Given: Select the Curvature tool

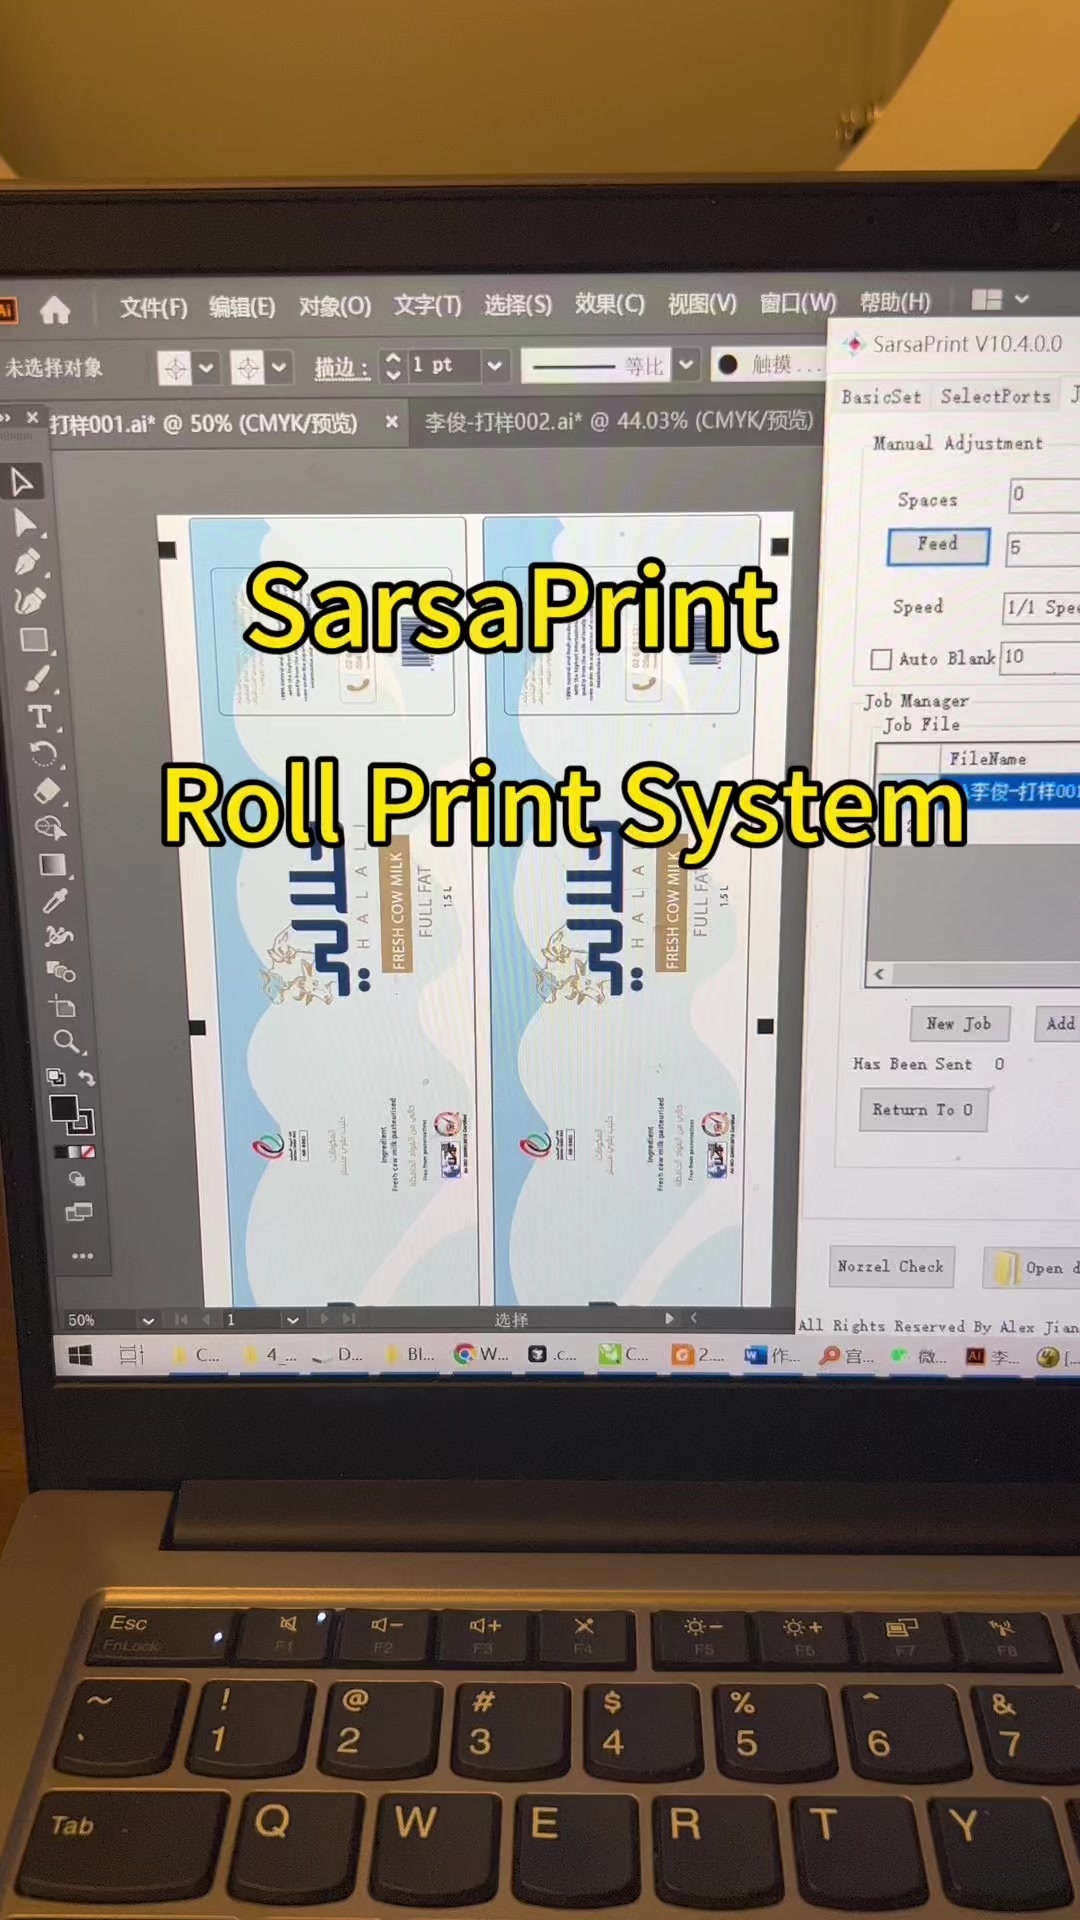Looking at the screenshot, I should [30, 600].
